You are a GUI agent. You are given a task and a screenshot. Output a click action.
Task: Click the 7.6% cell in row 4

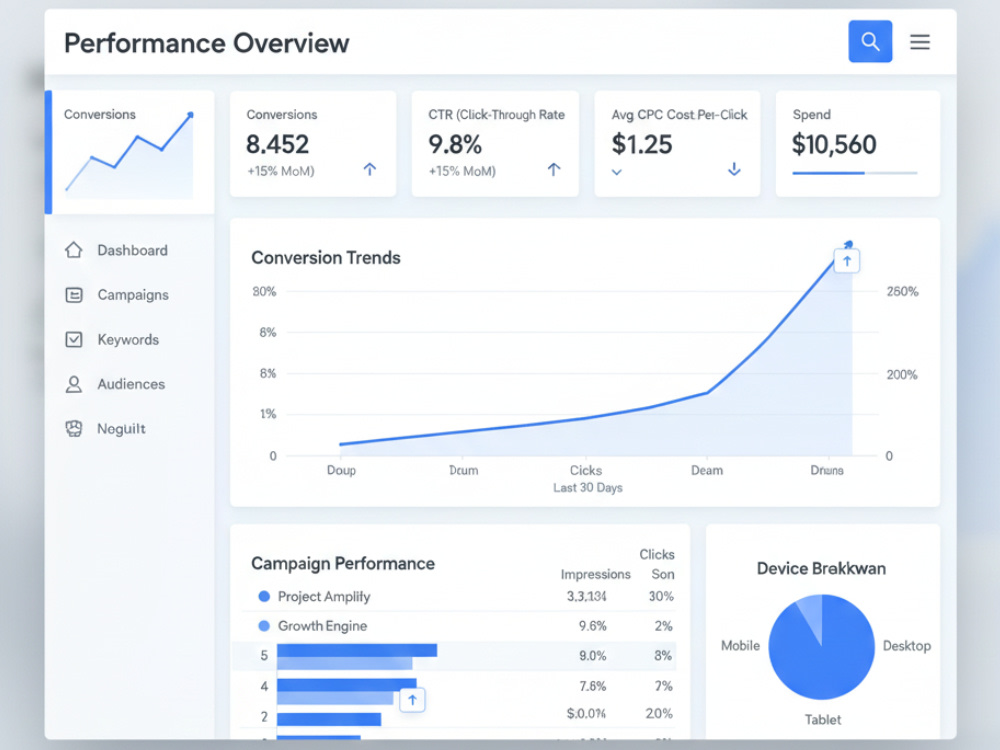(x=592, y=686)
